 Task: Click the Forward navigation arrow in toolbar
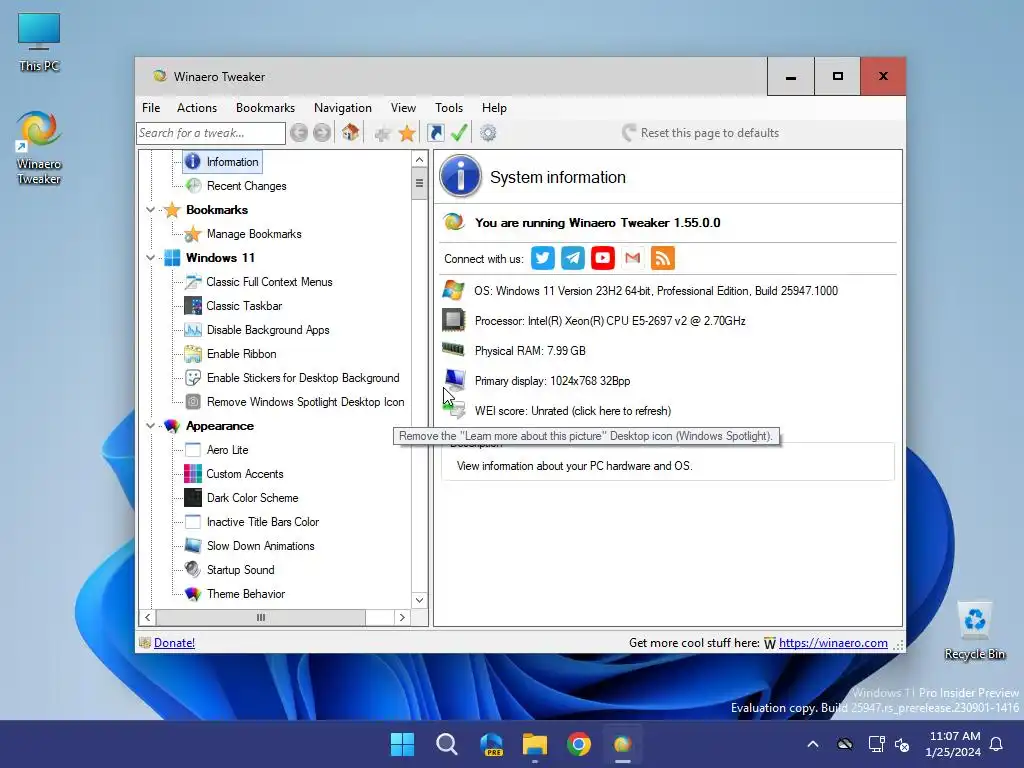click(321, 133)
